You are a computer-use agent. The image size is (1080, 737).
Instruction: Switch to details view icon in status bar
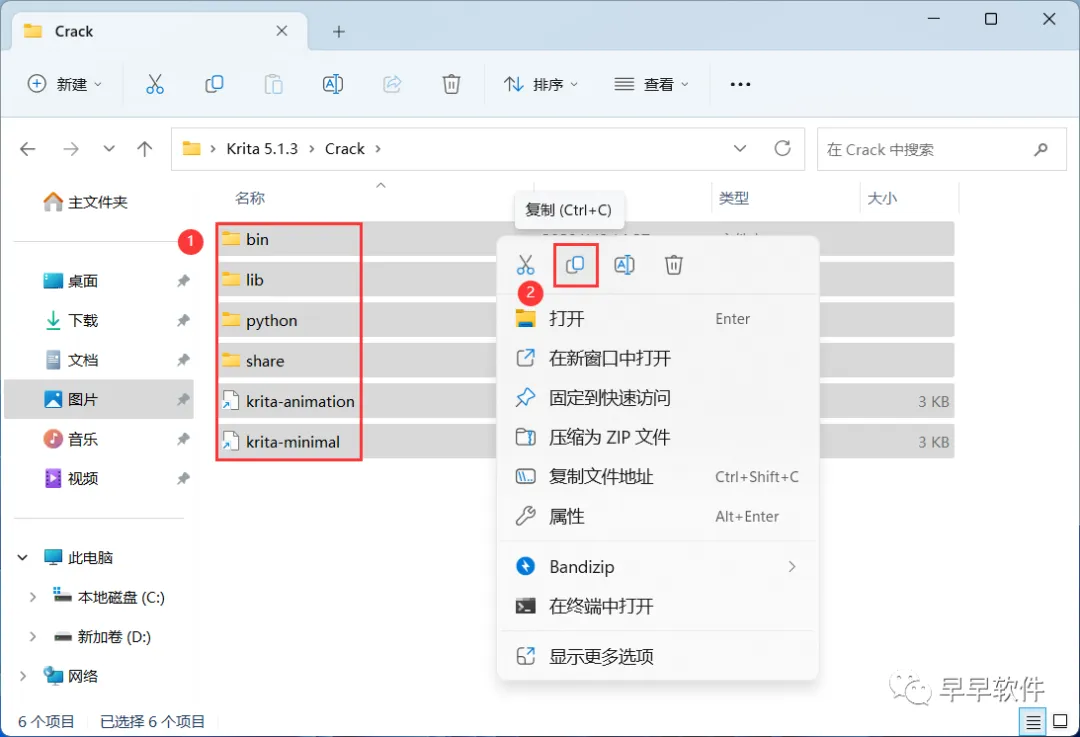point(1033,722)
